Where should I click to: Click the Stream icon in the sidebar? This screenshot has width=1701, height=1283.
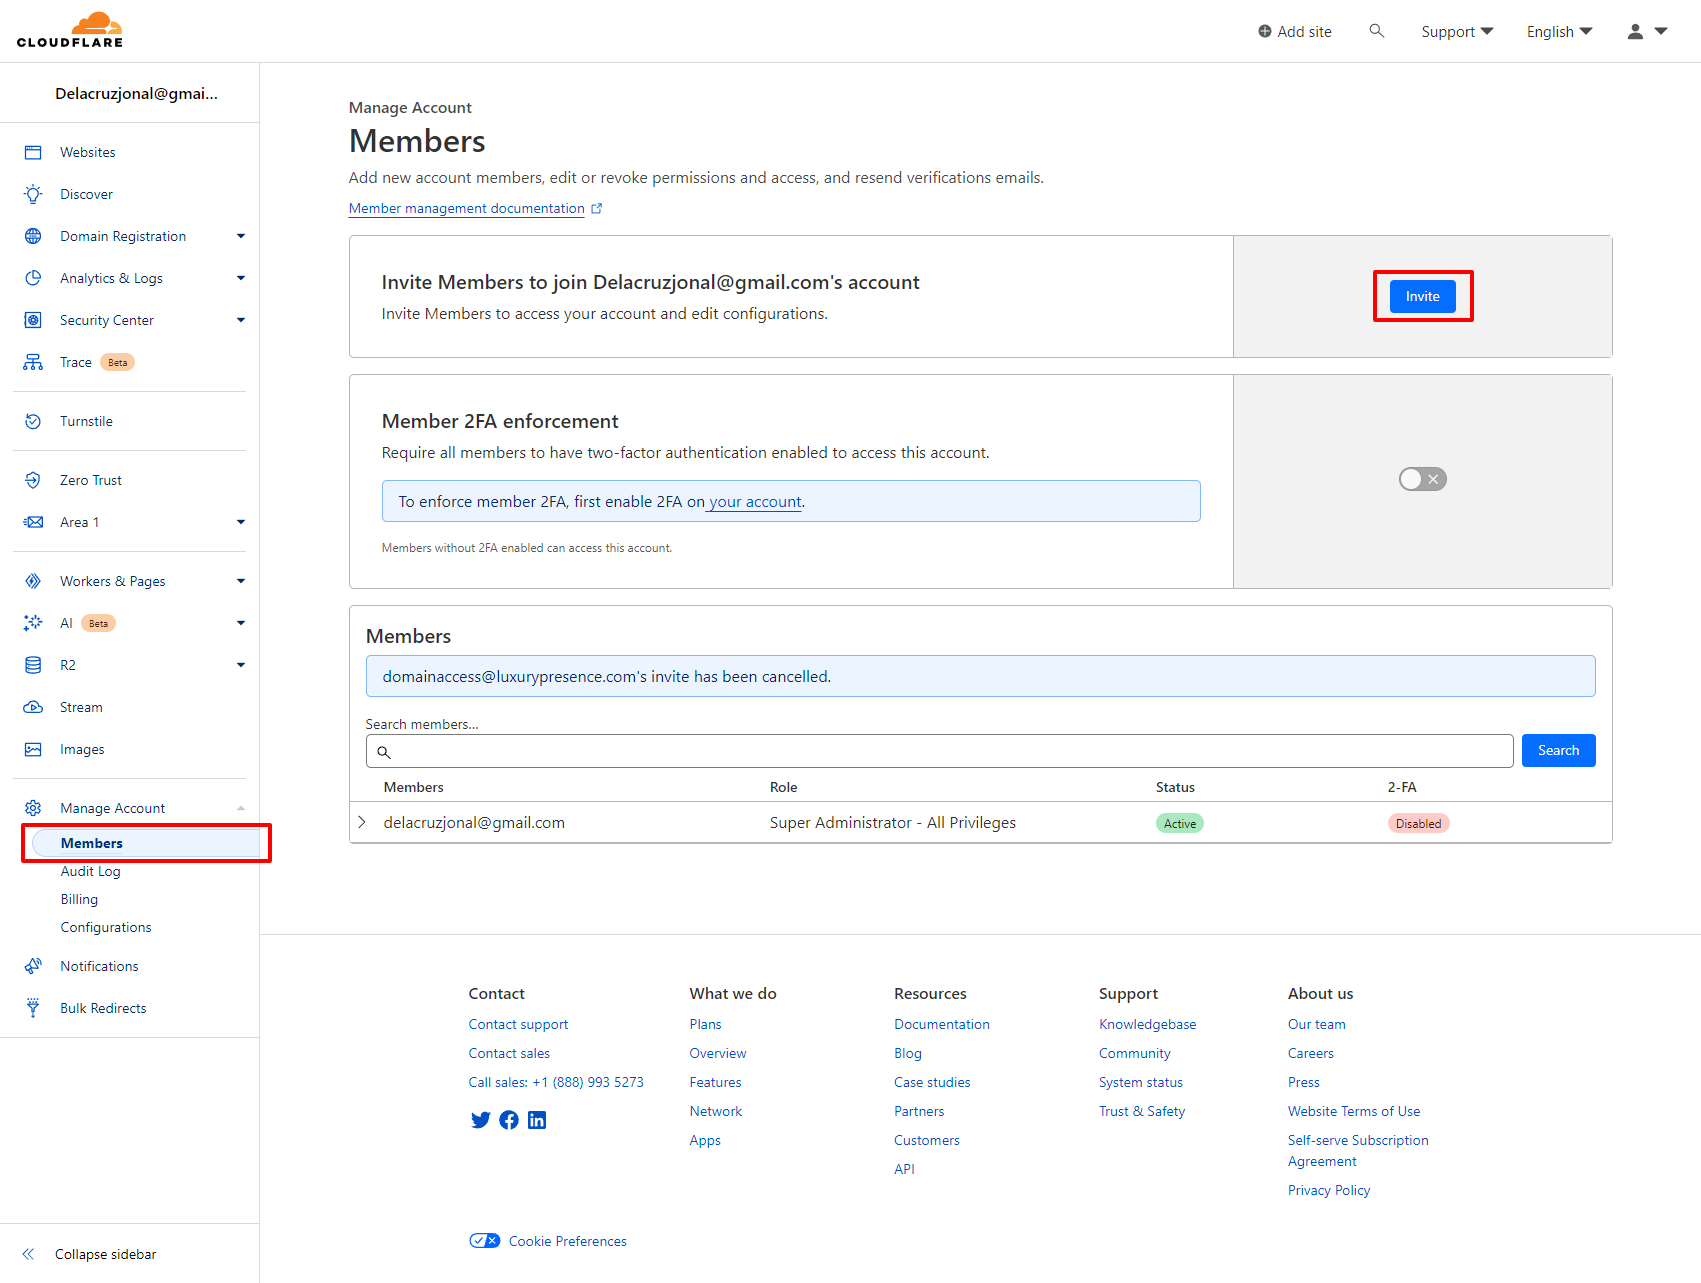(33, 707)
